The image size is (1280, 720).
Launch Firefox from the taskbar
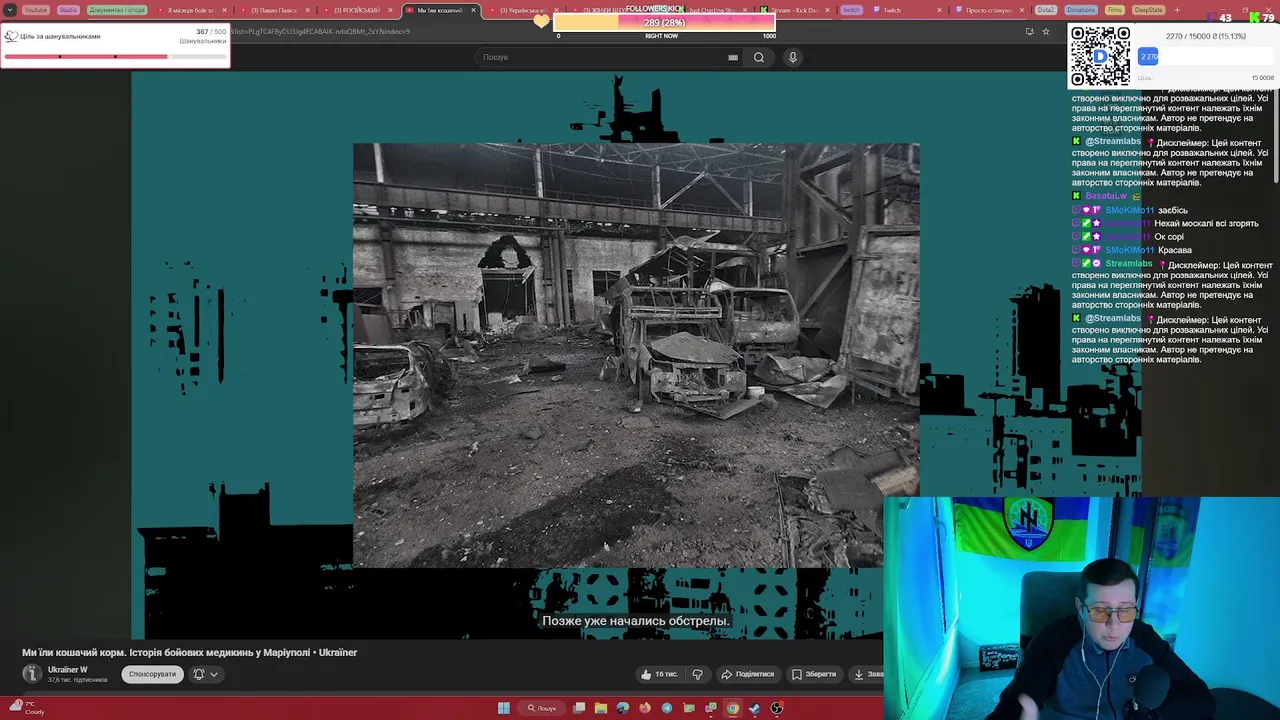(645, 708)
